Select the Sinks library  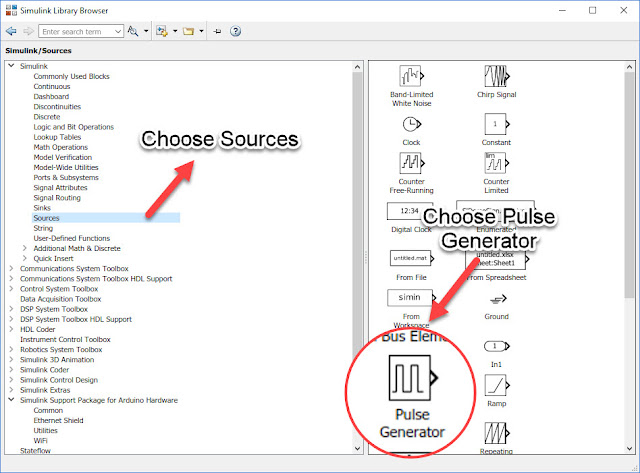(42, 208)
